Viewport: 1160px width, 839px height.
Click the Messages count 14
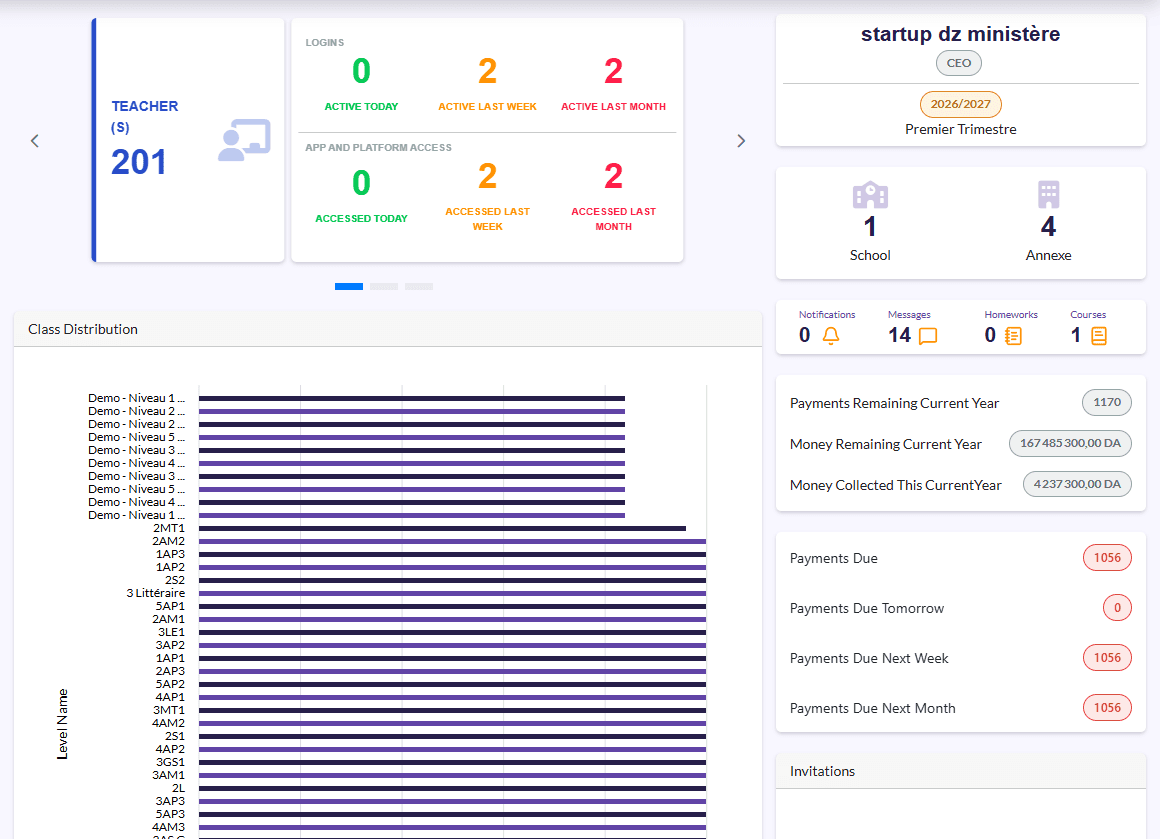[x=899, y=335]
